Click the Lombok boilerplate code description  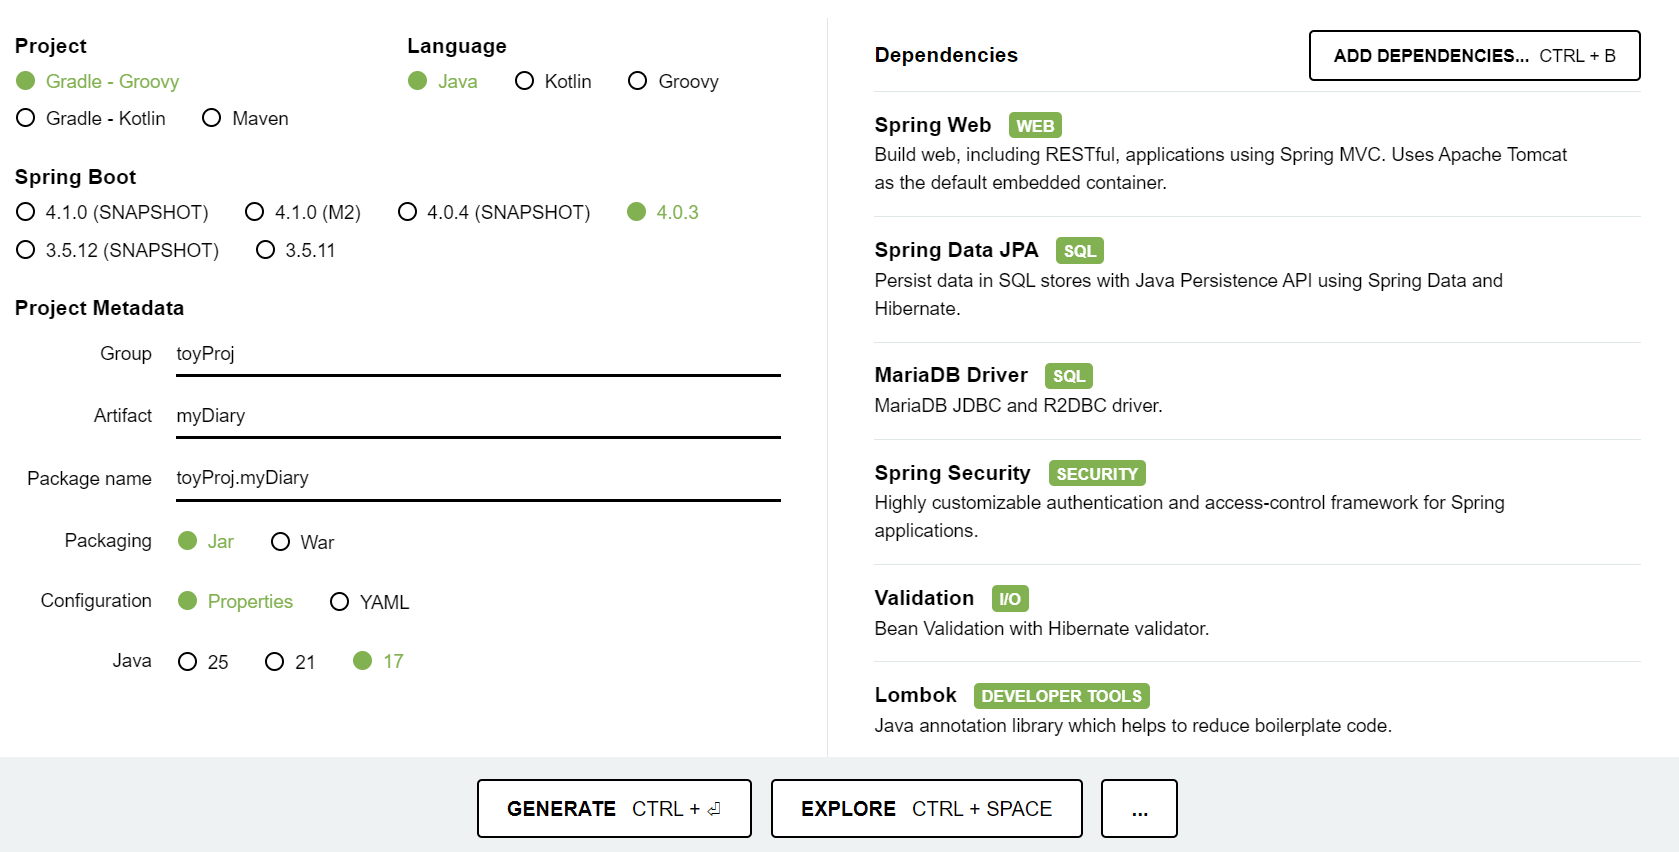tap(1133, 726)
